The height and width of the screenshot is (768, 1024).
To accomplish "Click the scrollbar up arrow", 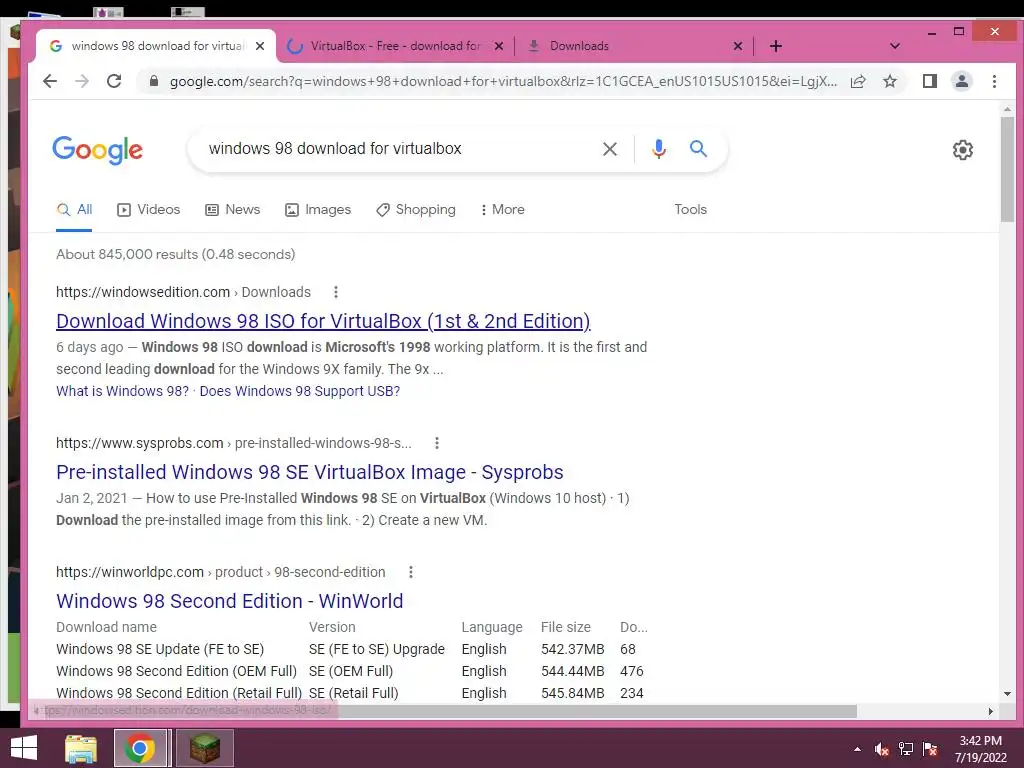I will 1007,109.
